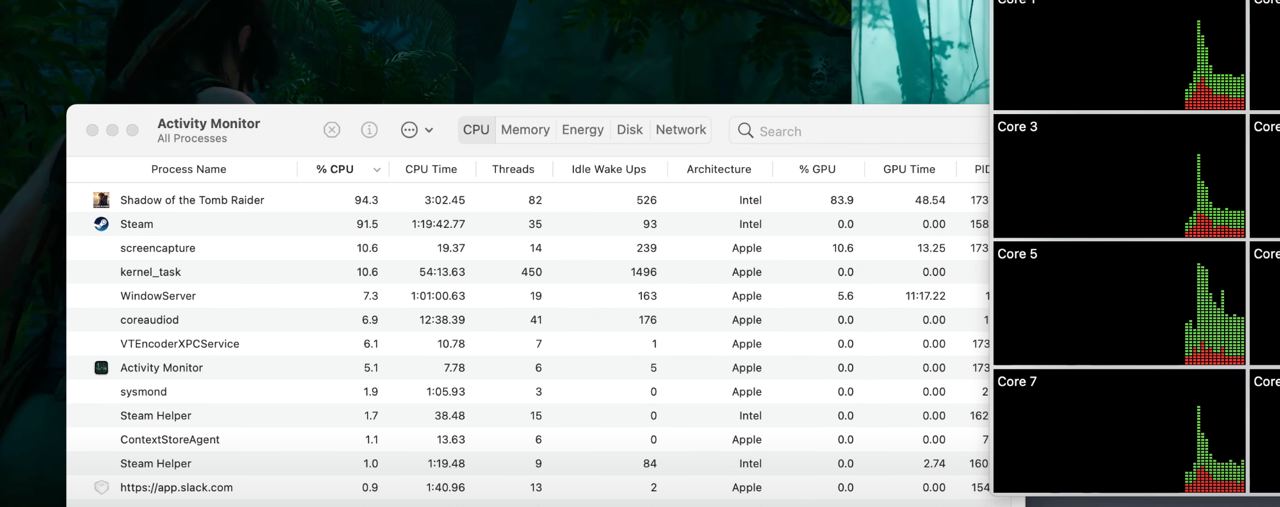The image size is (1280, 507).
Task: Click Core 3 graph in CPU History window
Action: (x=1120, y=176)
